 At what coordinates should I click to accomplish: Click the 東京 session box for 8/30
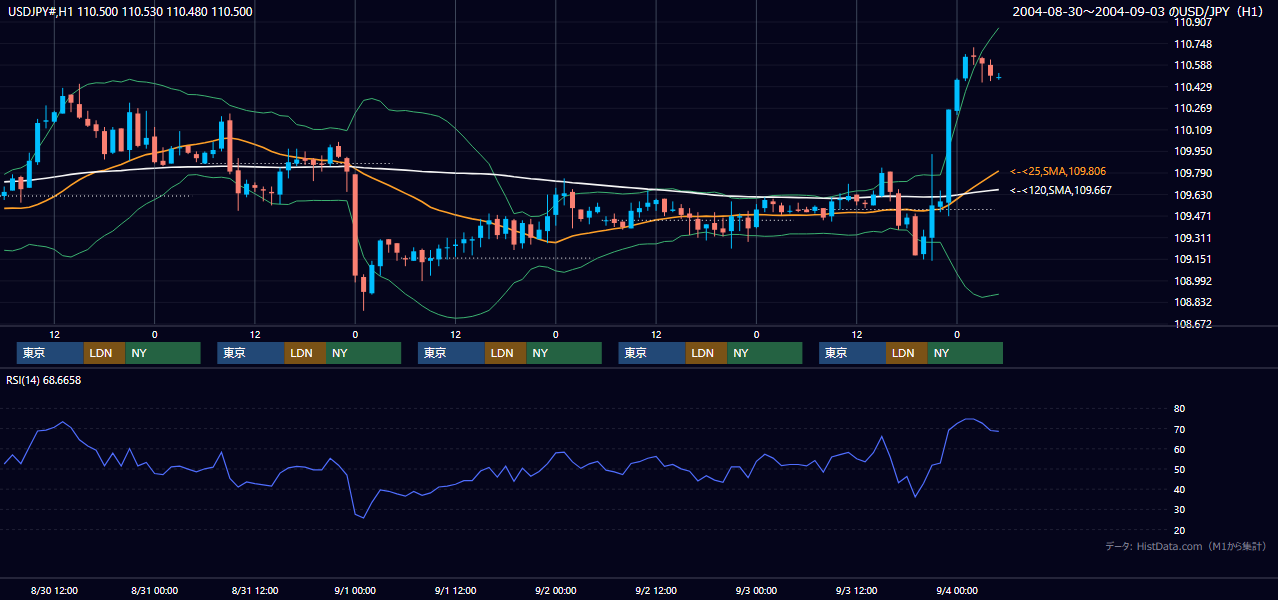click(x=51, y=353)
